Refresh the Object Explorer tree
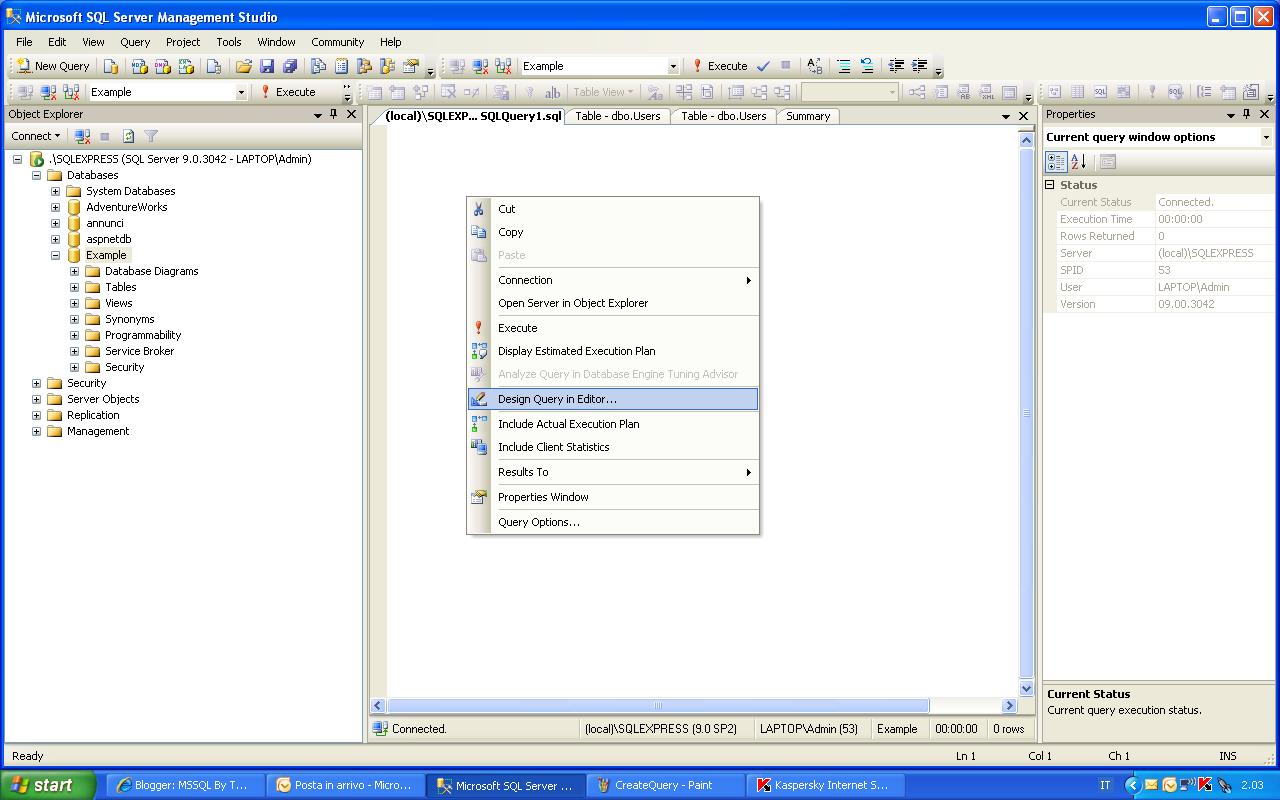Viewport: 1280px width, 800px height. tap(128, 136)
